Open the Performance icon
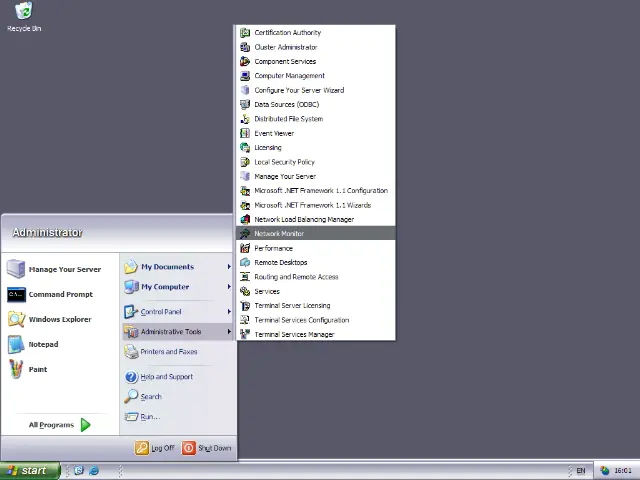The width and height of the screenshot is (640, 480). [x=245, y=248]
